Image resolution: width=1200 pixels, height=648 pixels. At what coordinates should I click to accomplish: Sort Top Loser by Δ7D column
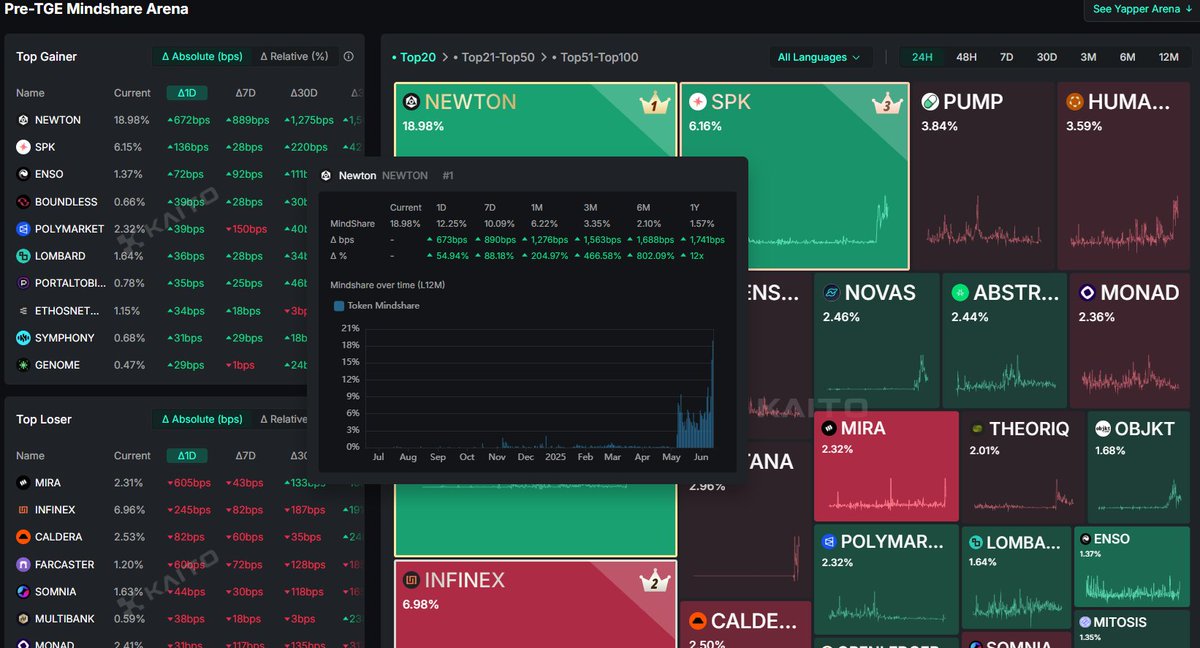click(246, 456)
